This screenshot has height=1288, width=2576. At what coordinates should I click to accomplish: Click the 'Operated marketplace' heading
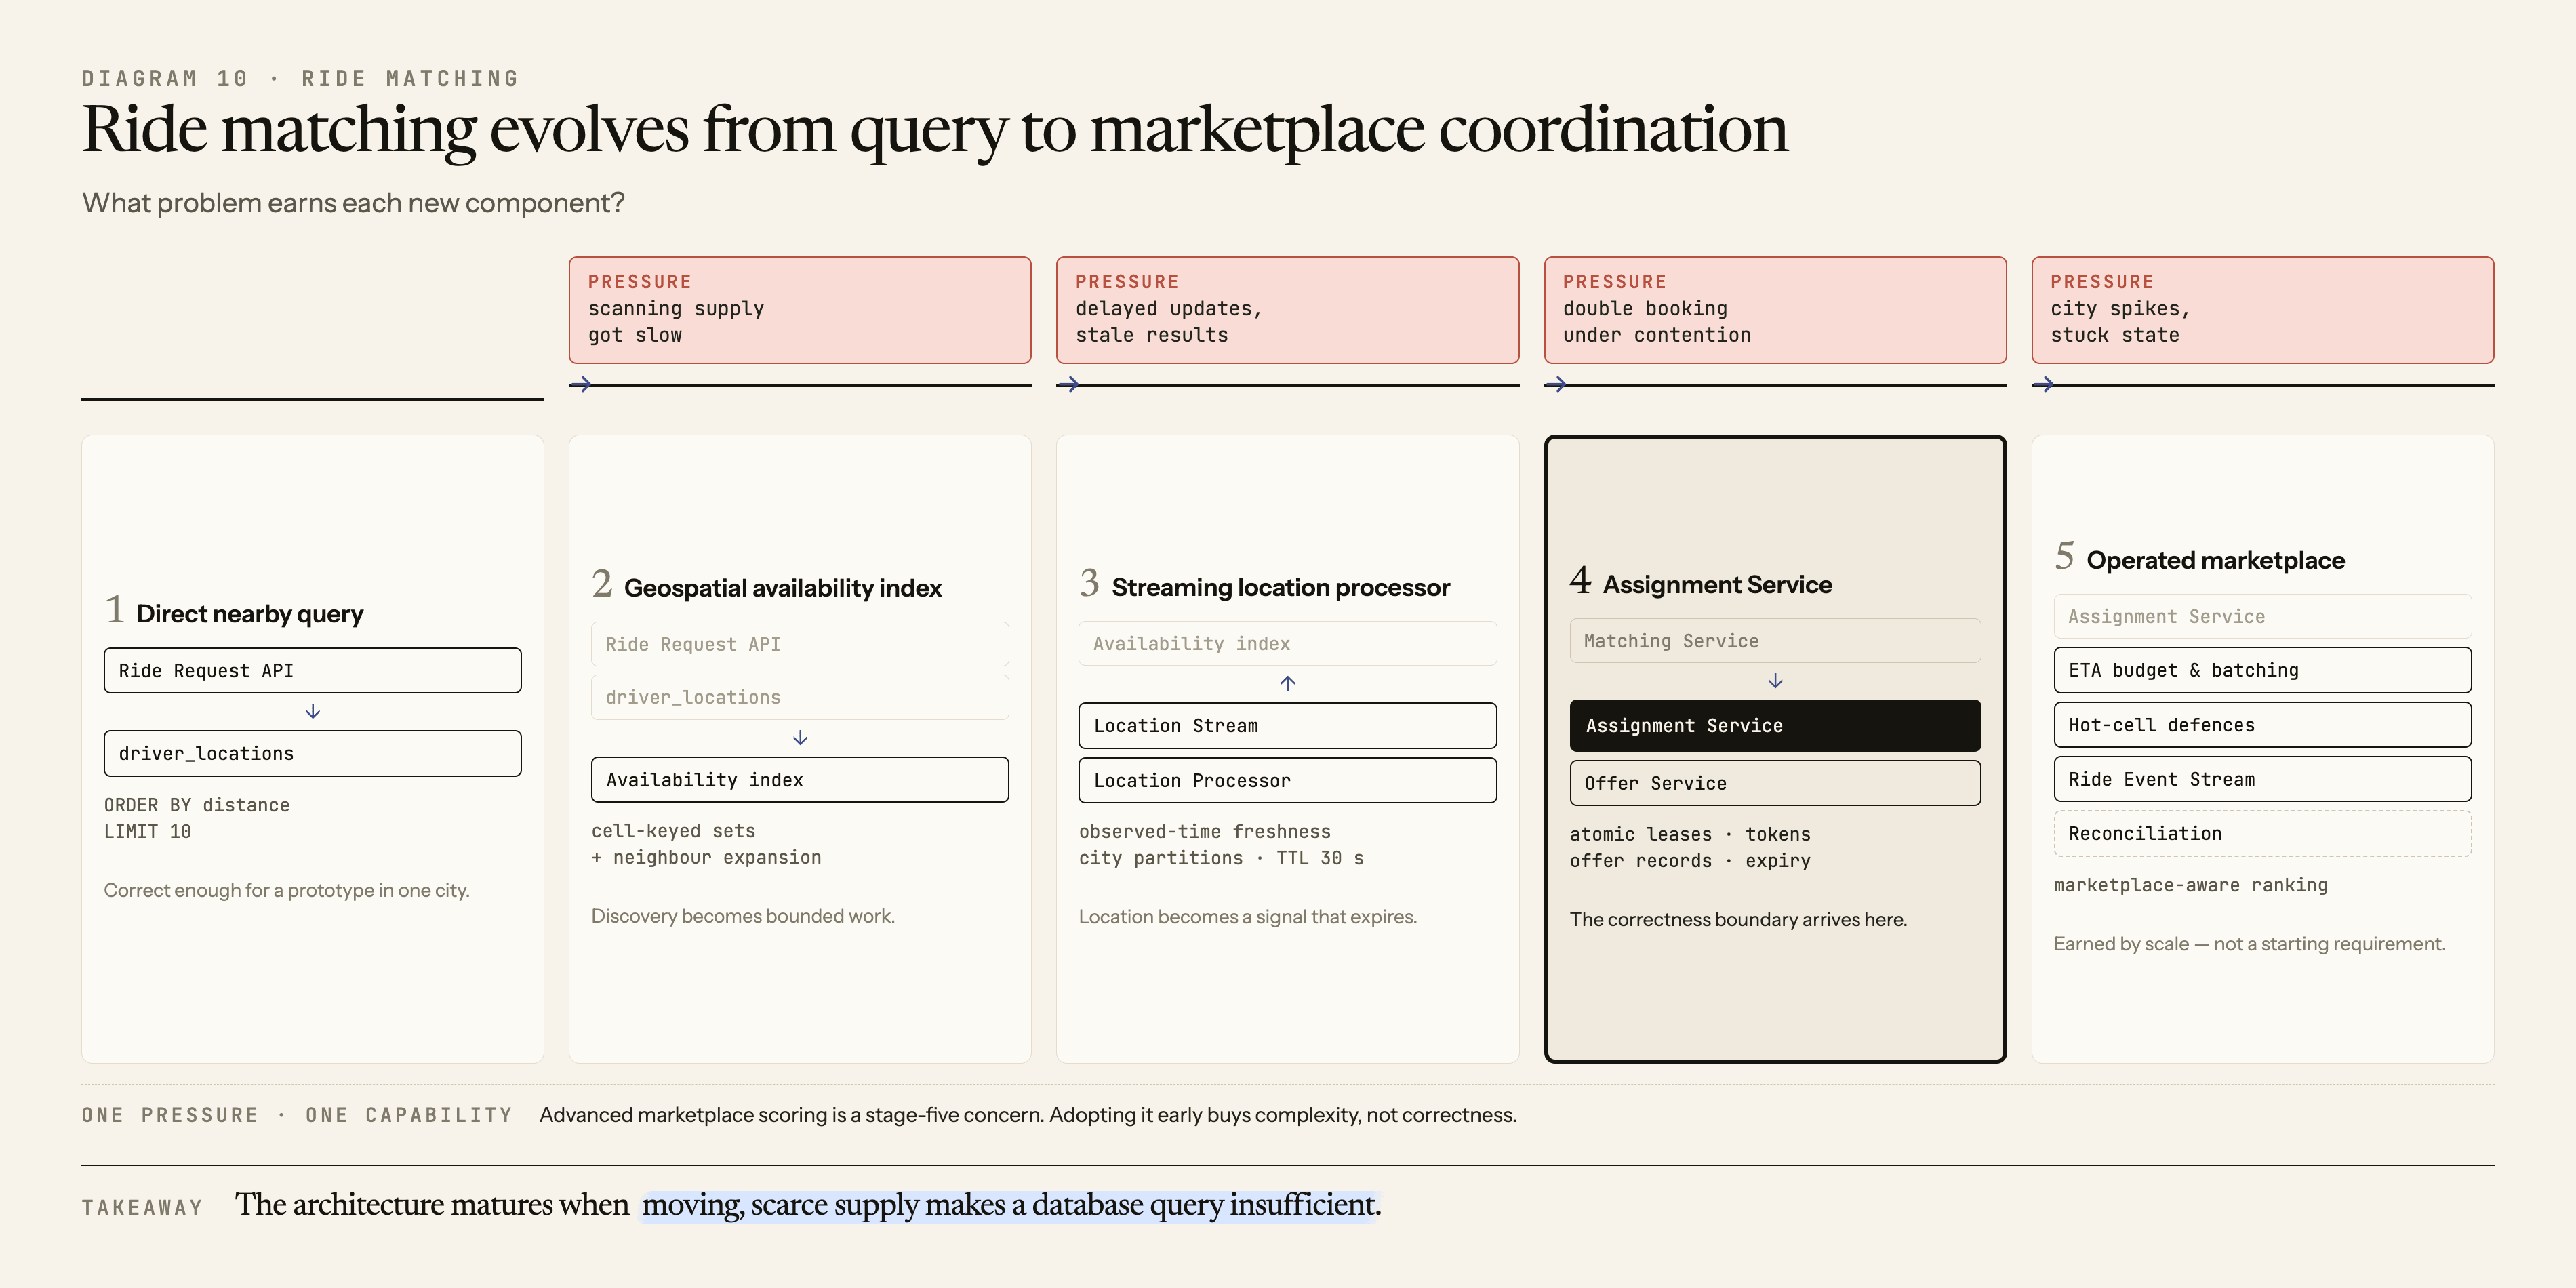[2216, 560]
